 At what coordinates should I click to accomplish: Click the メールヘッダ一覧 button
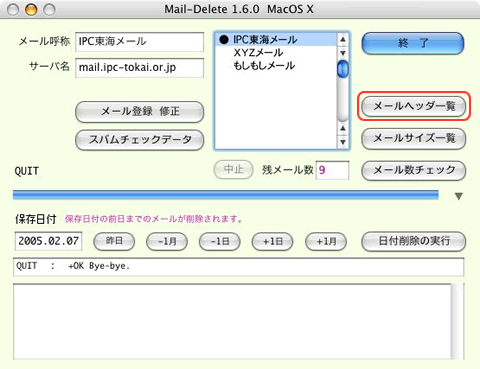click(414, 106)
